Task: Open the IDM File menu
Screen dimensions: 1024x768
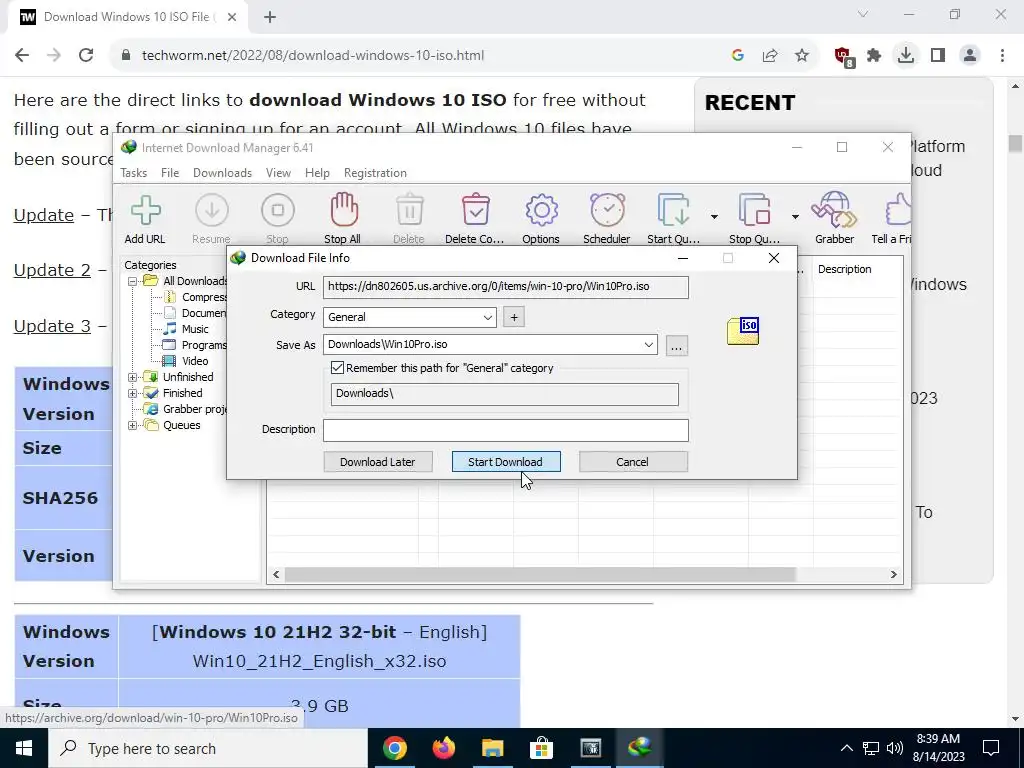Action: 170,173
